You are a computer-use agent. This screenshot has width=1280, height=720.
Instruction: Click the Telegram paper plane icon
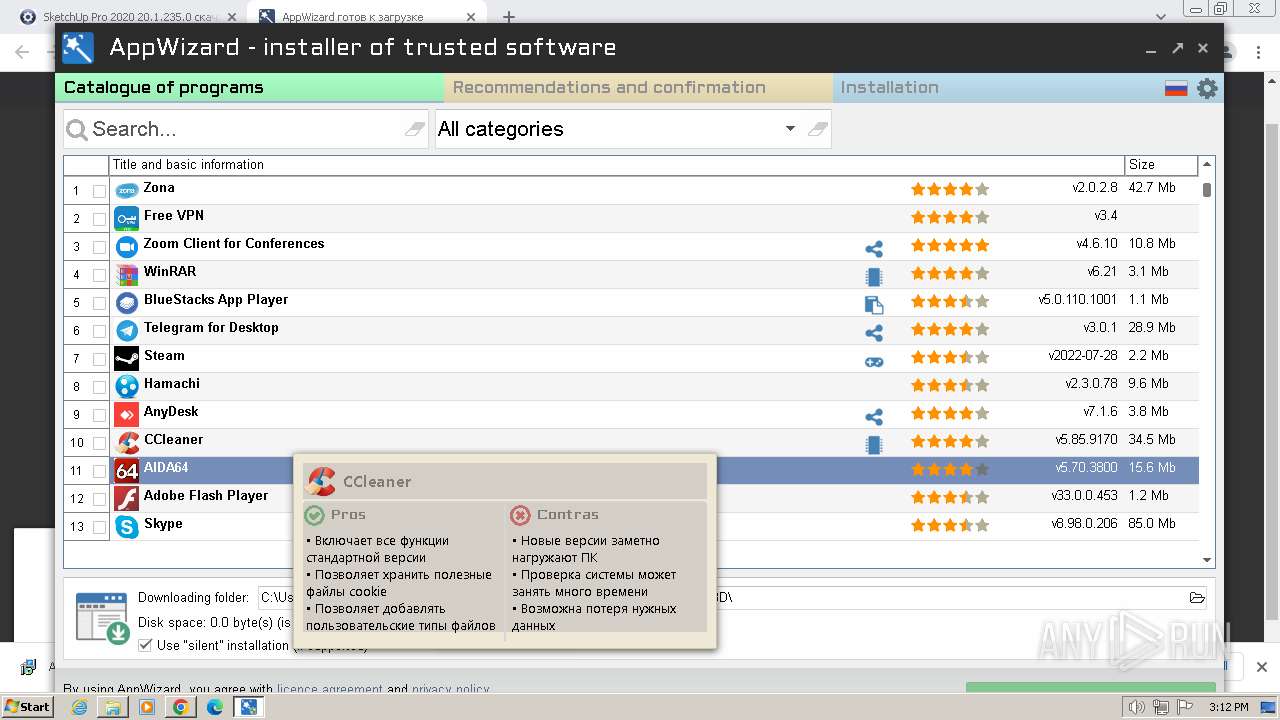point(127,330)
